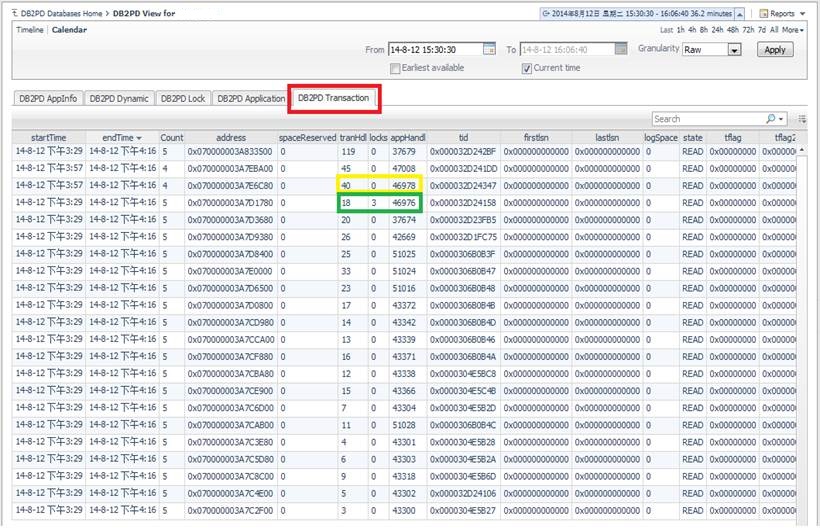Image resolution: width=820 pixels, height=530 pixels.
Task: Click the To date calendar picker icon
Action: point(621,49)
